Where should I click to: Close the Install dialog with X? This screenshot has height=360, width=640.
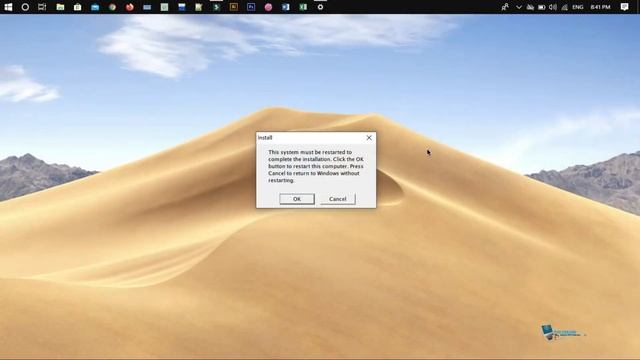[x=369, y=138]
